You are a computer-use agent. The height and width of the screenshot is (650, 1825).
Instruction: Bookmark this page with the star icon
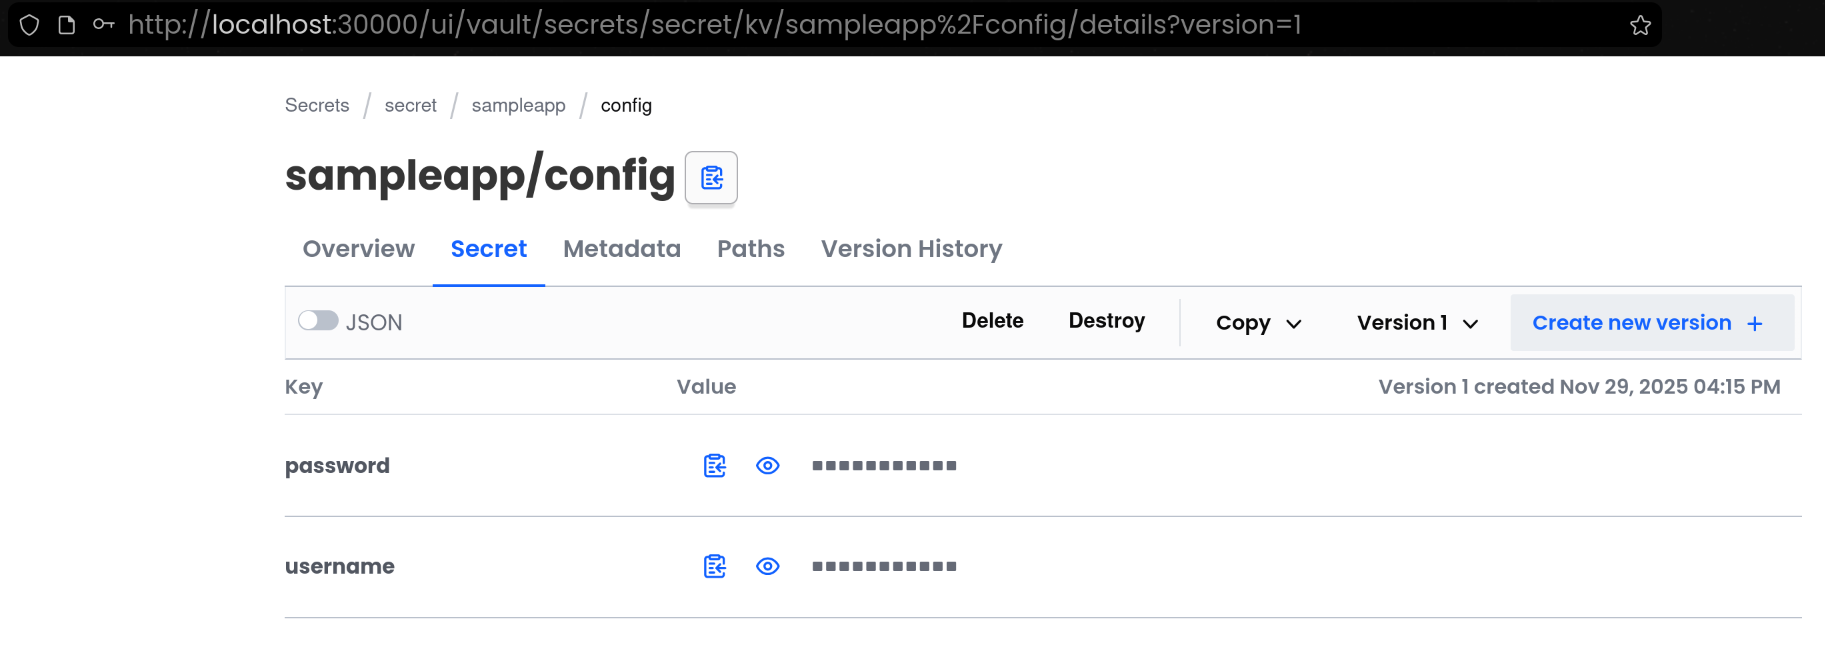point(1640,25)
